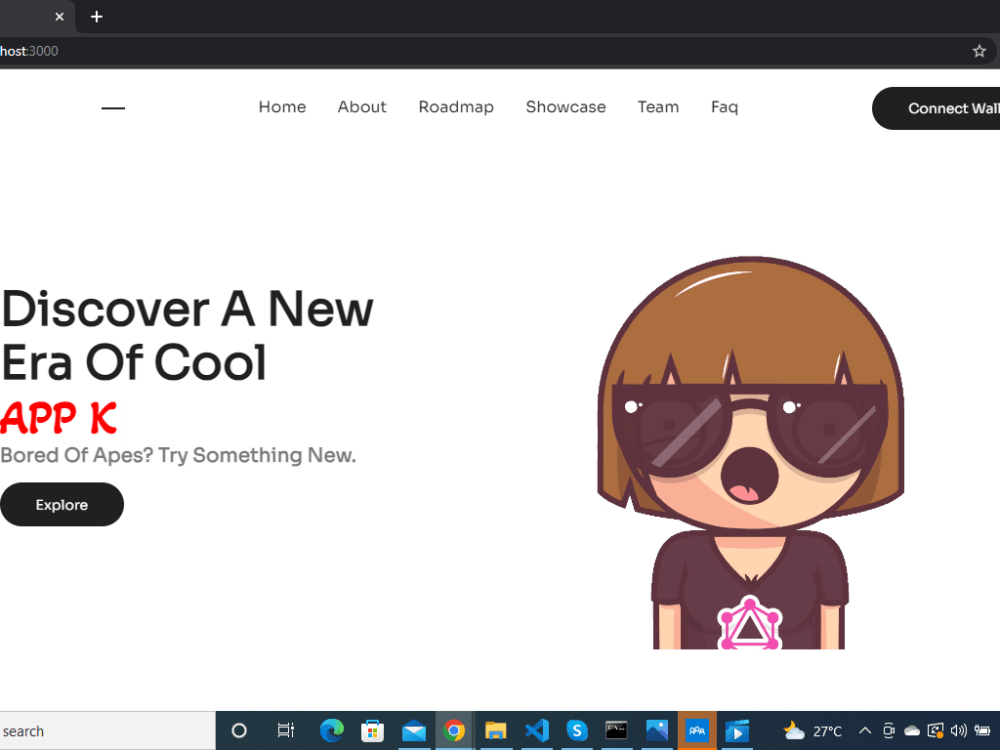Open the command prompt from the taskbar

point(617,730)
